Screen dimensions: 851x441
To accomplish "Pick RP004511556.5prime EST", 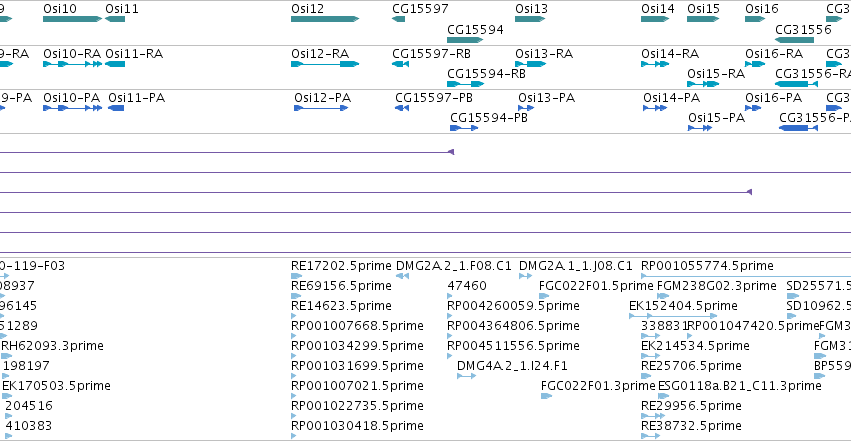I will click(x=450, y=356).
